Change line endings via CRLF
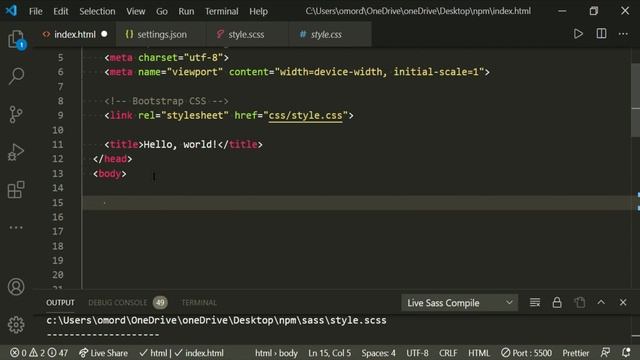 pyautogui.click(x=448, y=353)
